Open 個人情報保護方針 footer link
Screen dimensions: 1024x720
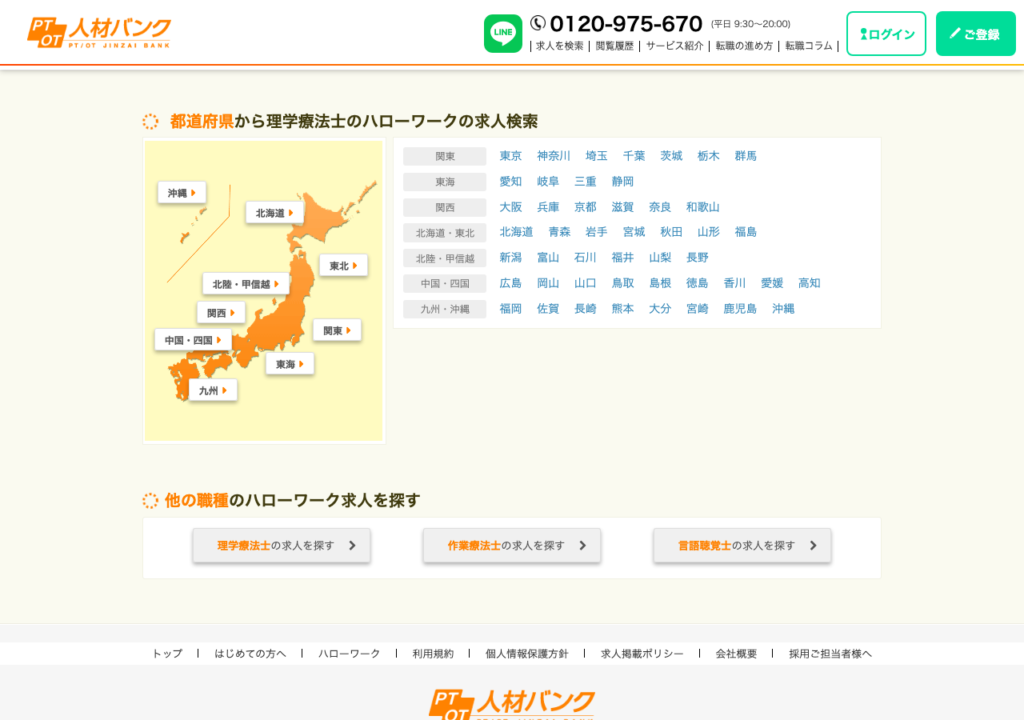(x=526, y=653)
